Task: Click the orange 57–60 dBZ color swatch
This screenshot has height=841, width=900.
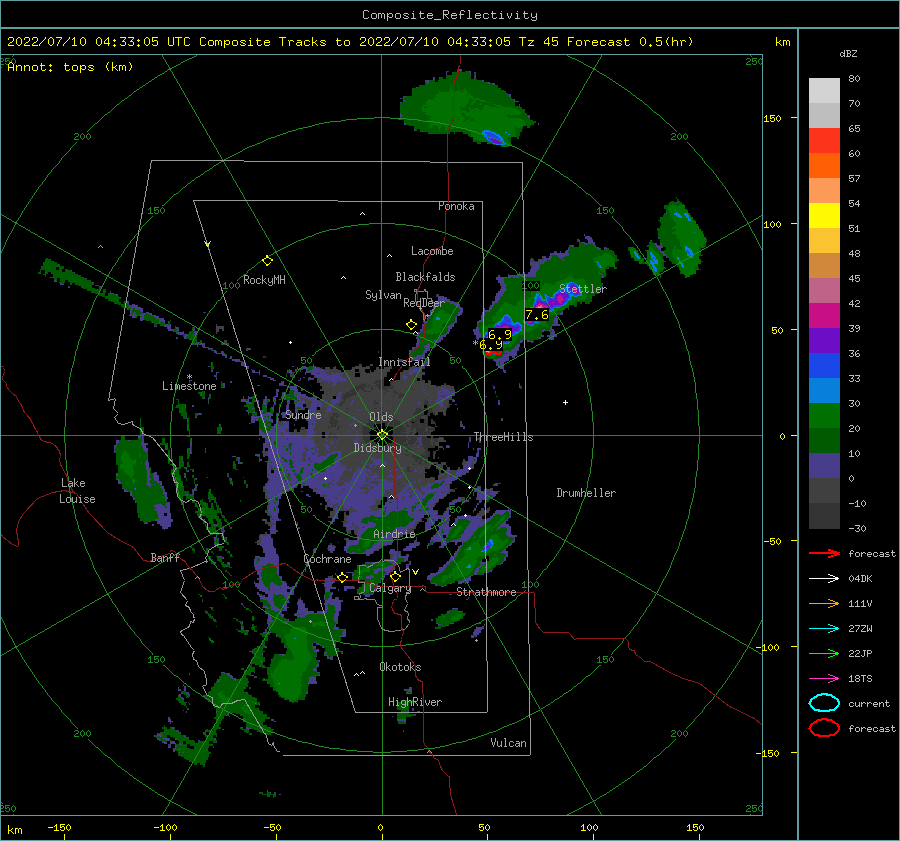Action: [824, 166]
